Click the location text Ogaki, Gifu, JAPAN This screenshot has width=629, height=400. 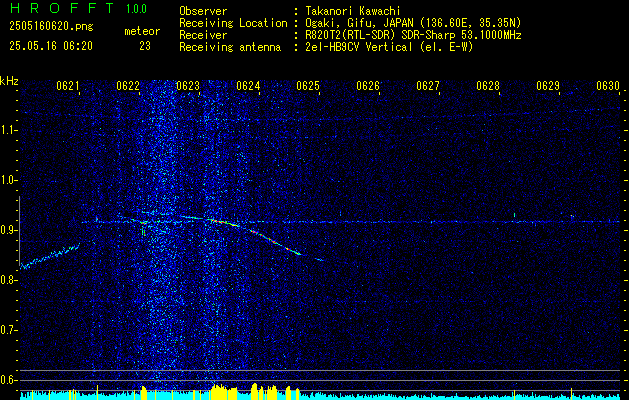[x=359, y=23]
